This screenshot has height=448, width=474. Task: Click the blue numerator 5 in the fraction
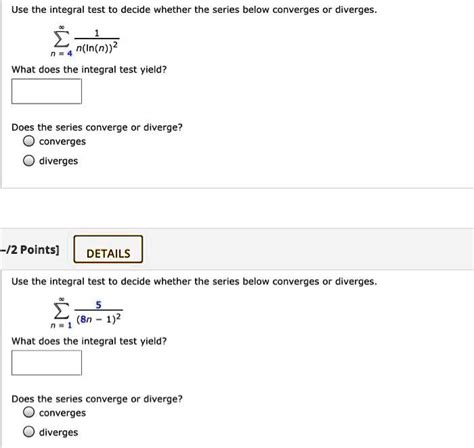pos(98,305)
